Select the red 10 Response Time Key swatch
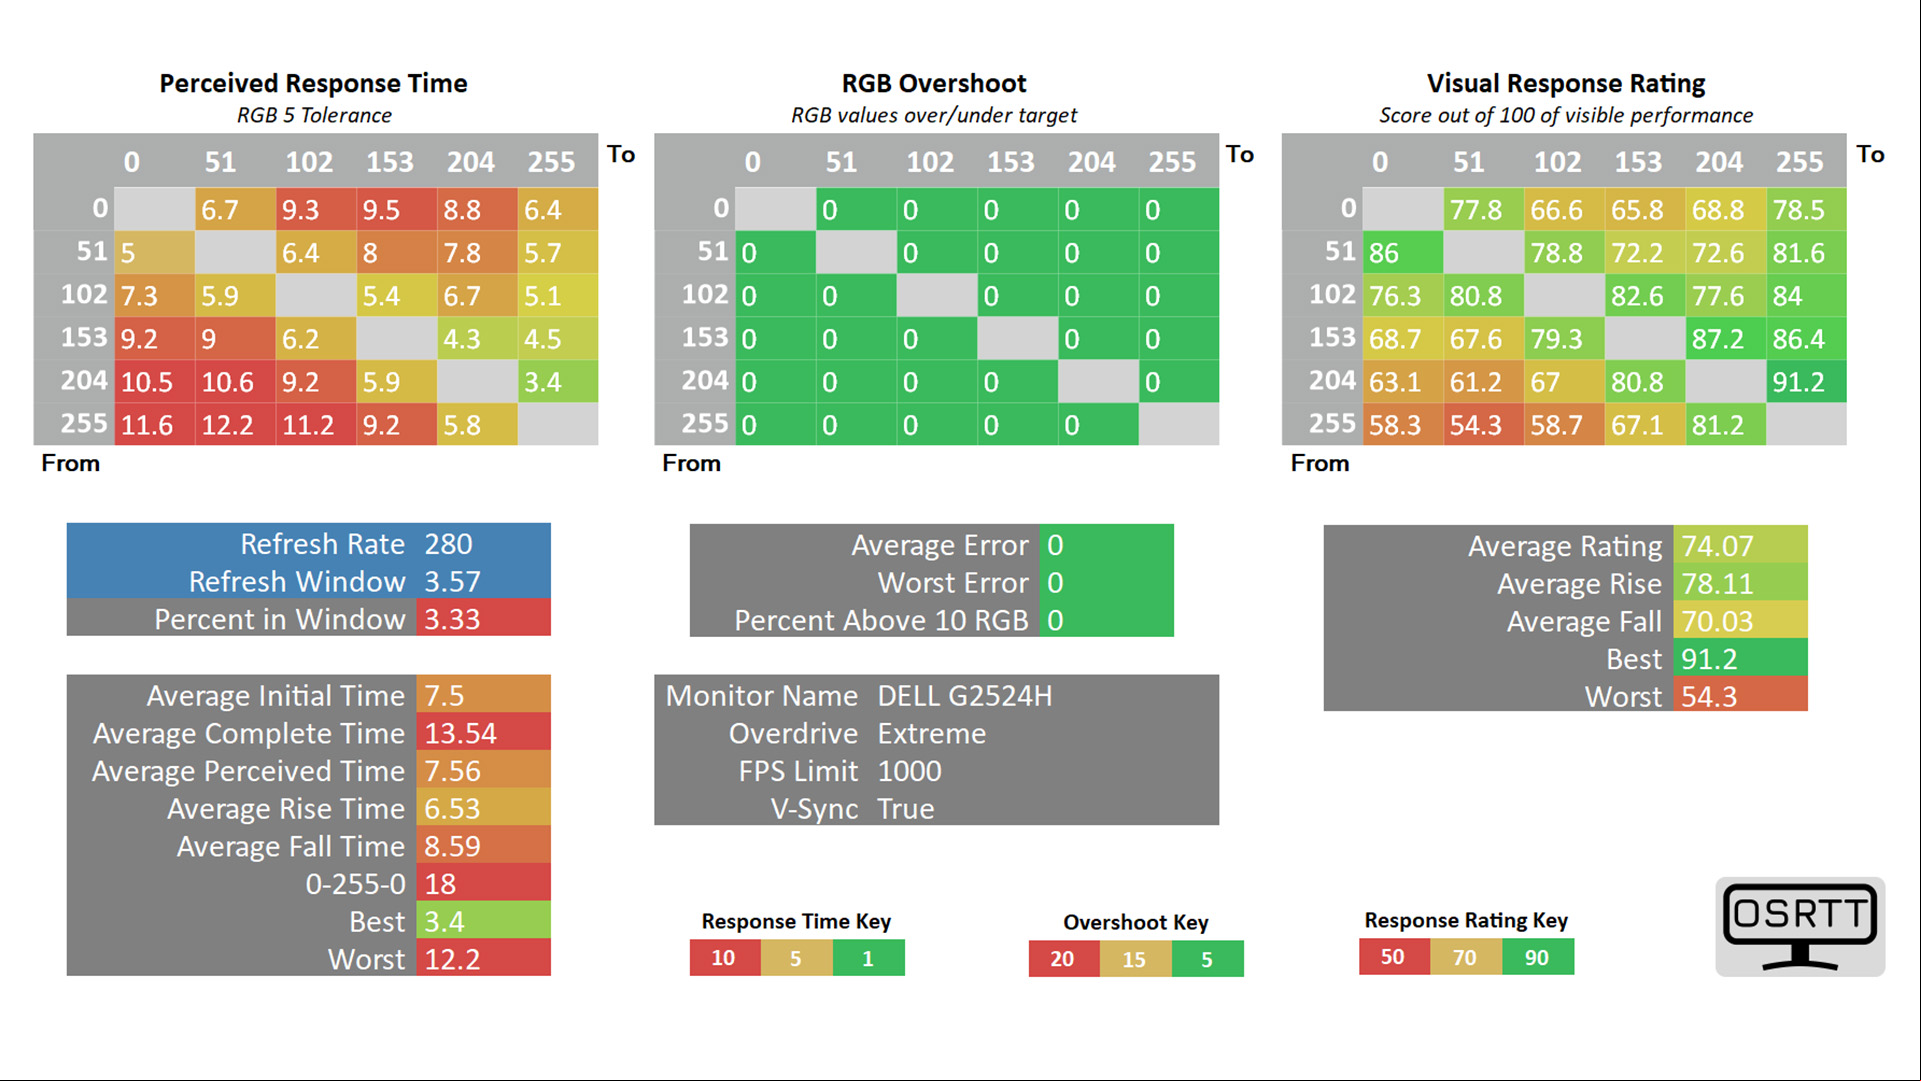 [x=724, y=958]
